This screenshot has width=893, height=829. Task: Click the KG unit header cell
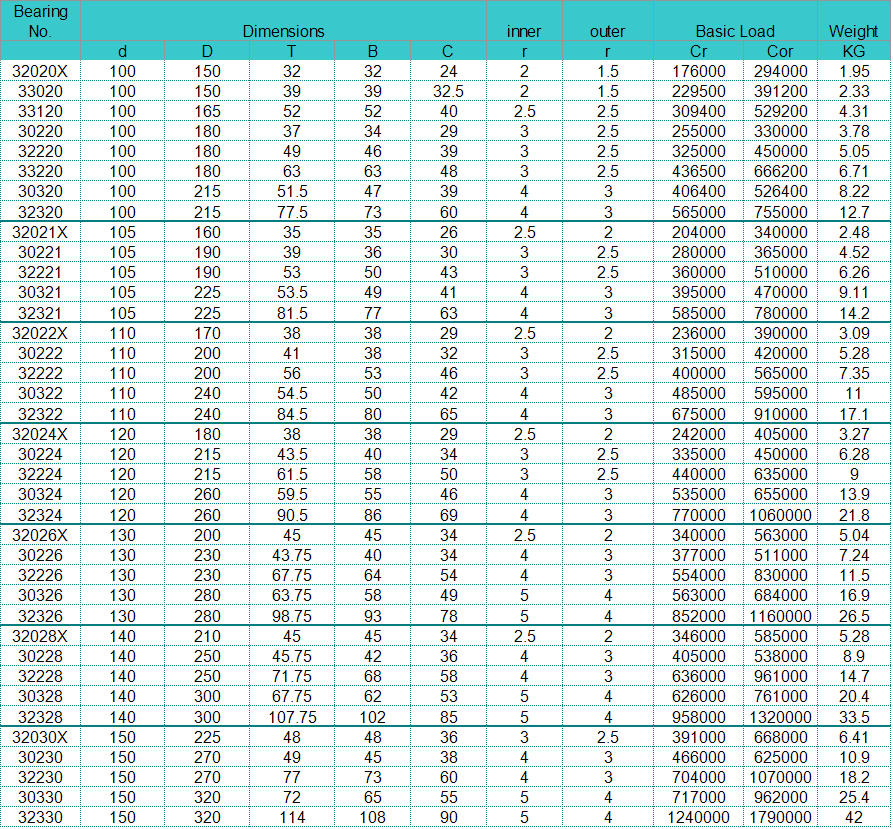(x=853, y=51)
